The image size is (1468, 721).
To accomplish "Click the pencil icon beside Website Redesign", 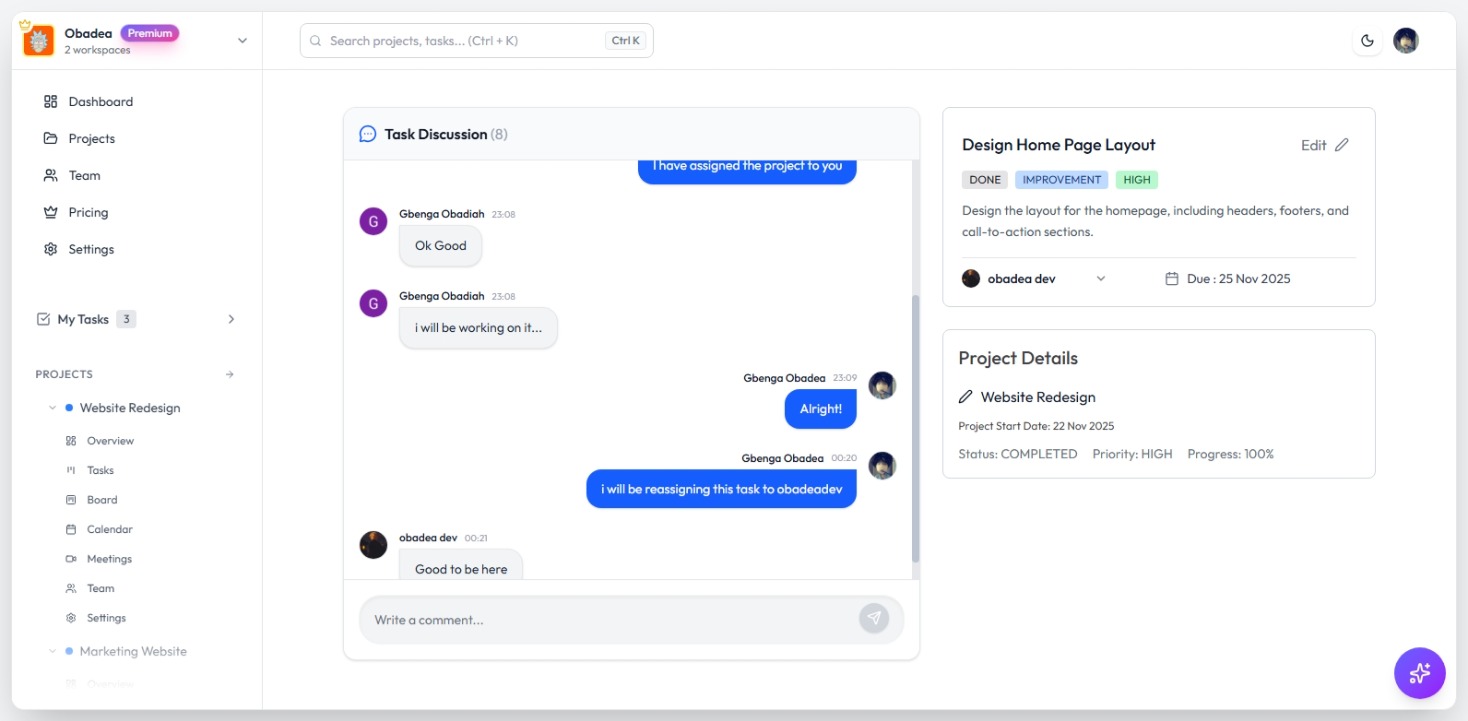I will coord(965,397).
